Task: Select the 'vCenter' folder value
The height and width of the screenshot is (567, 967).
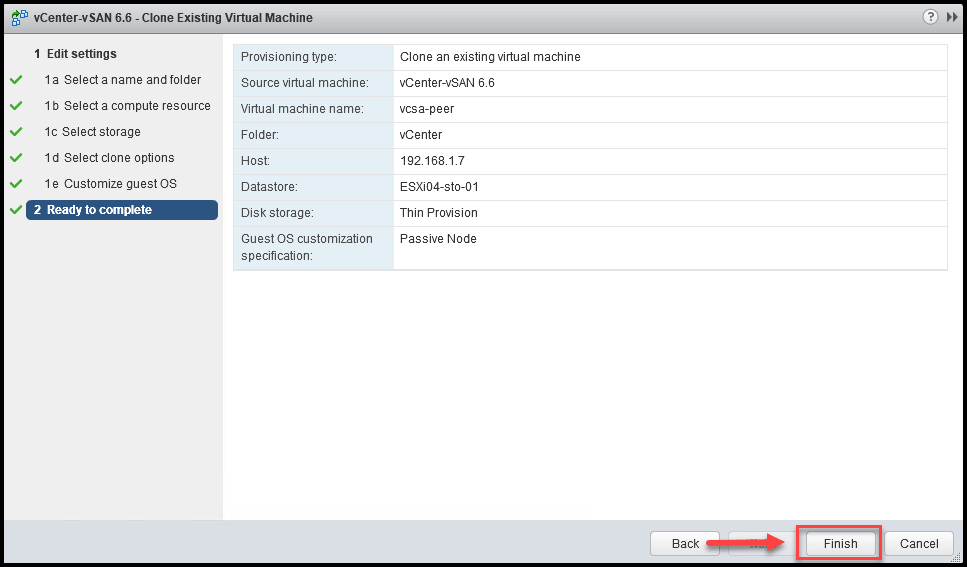Action: [421, 135]
